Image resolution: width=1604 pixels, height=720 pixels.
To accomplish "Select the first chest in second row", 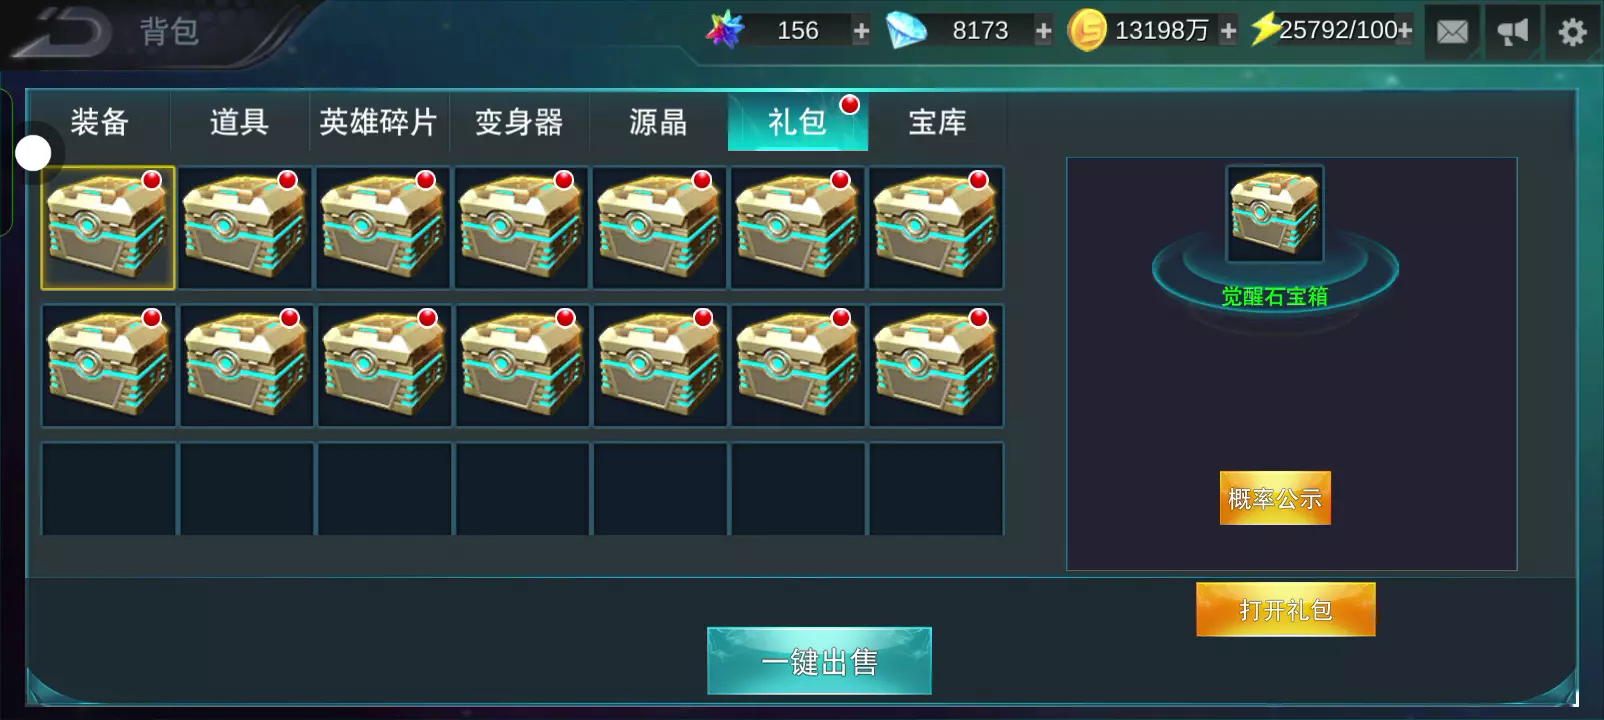I will 108,366.
